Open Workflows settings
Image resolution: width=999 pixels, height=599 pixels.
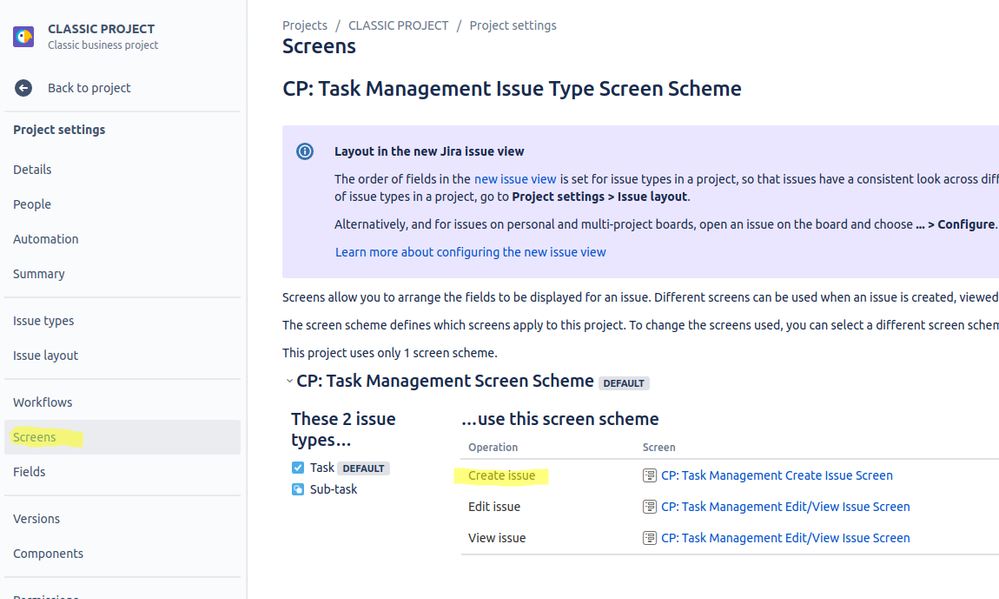[43, 402]
